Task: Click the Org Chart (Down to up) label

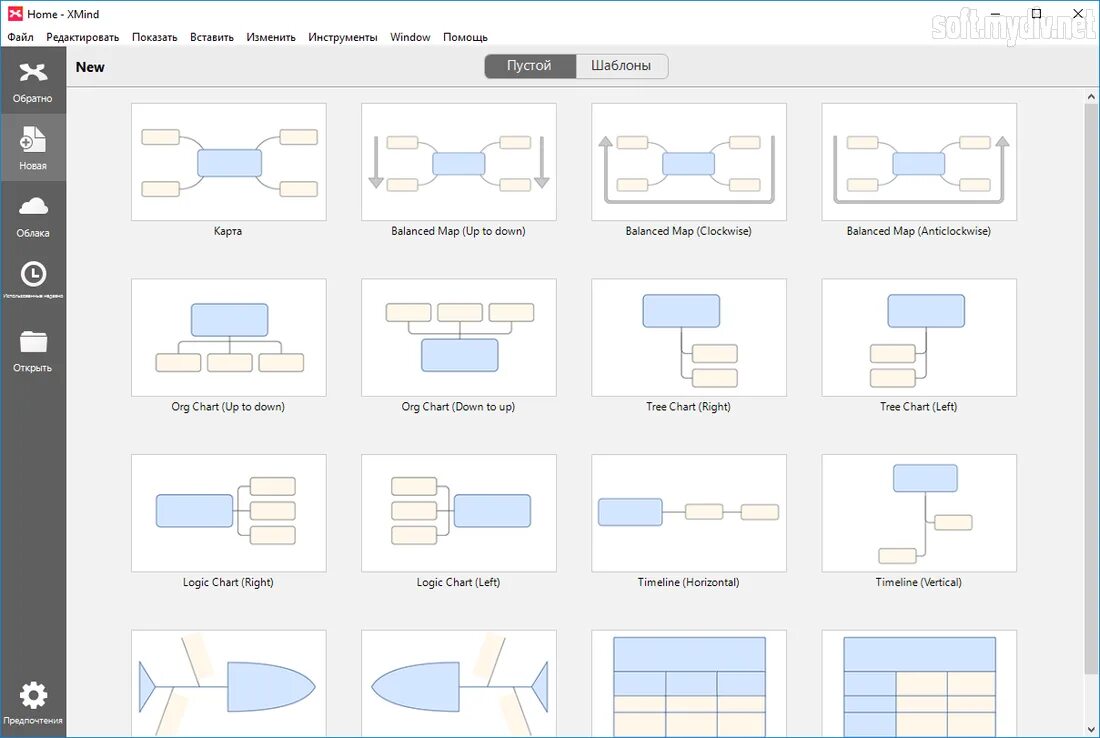Action: tap(458, 406)
